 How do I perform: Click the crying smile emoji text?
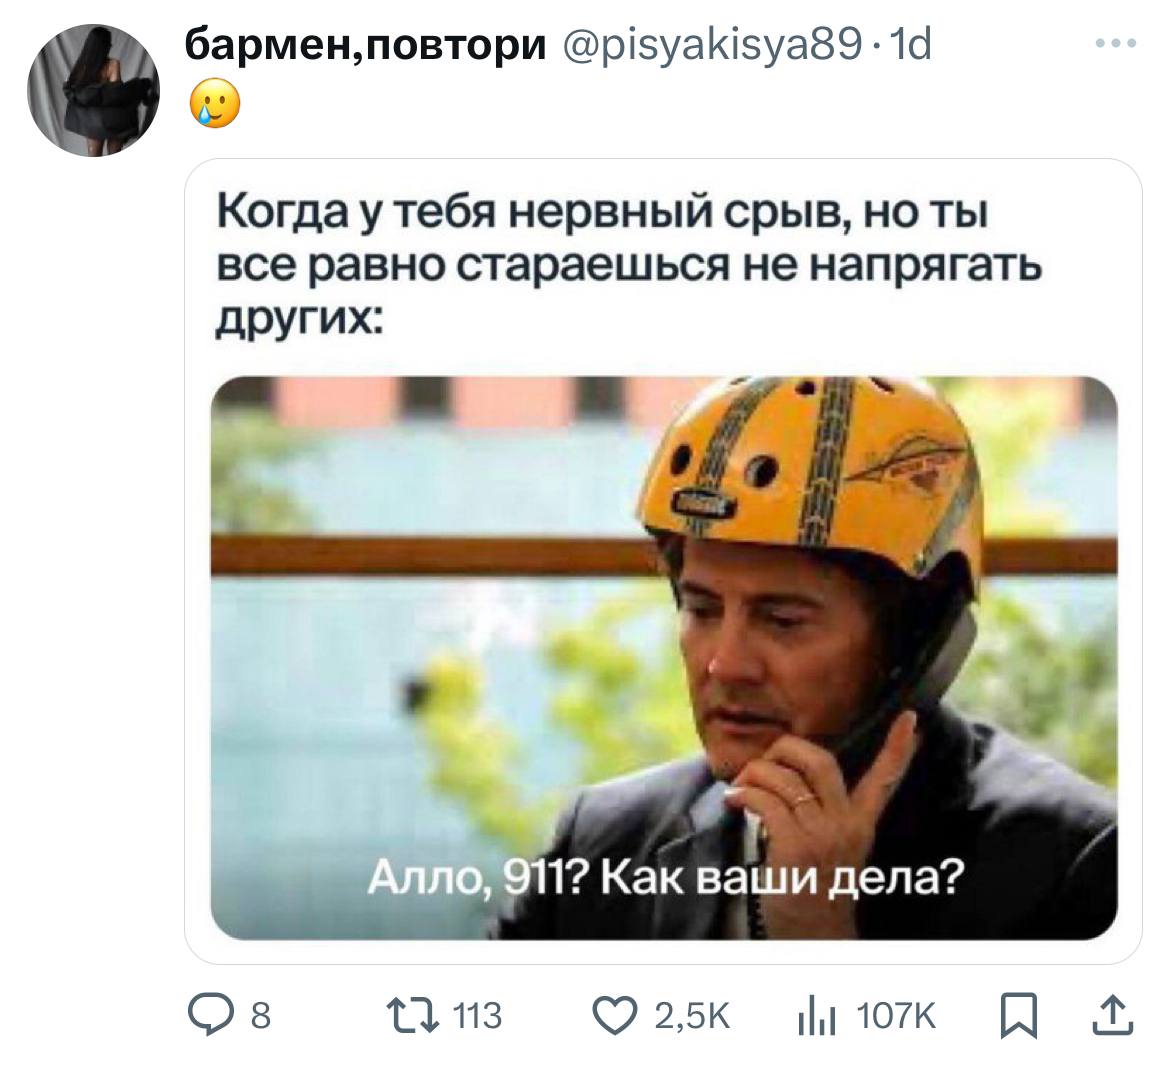click(216, 104)
